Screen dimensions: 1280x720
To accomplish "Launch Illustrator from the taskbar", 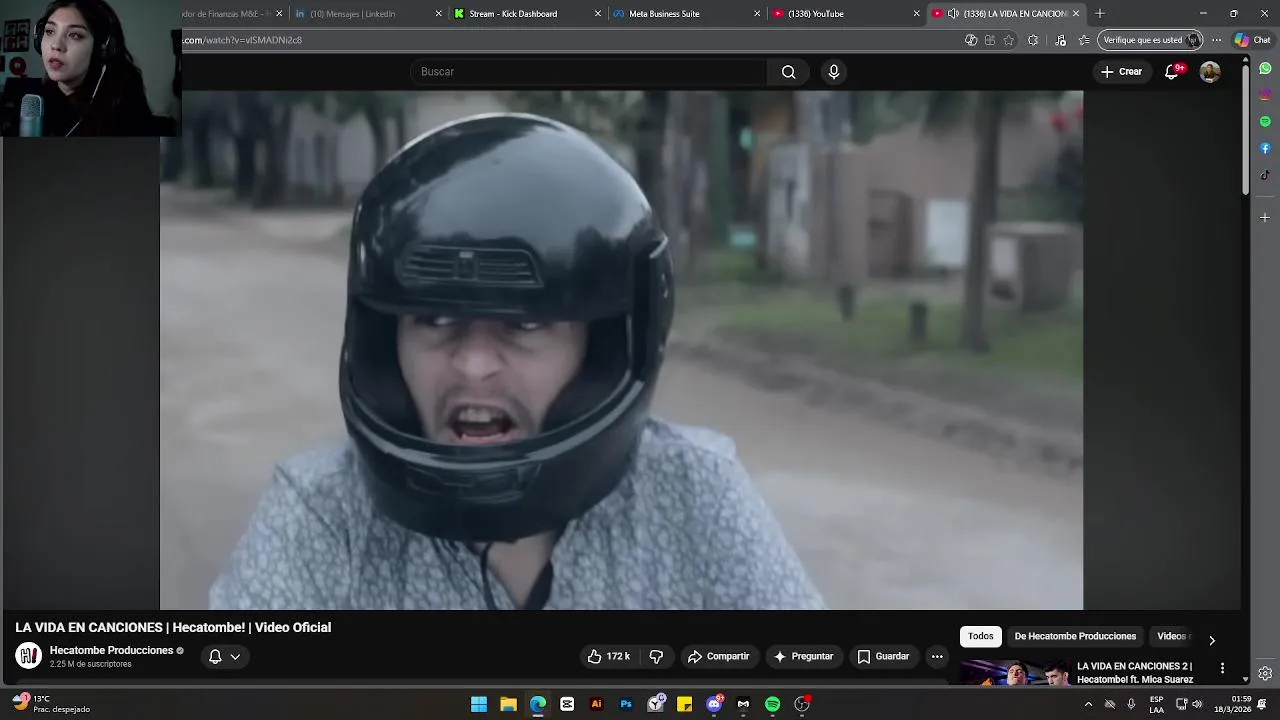I will (597, 704).
